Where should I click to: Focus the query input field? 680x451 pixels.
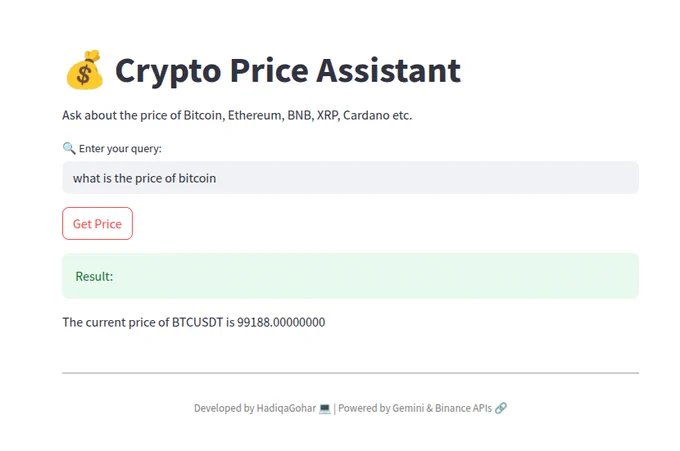coord(350,177)
